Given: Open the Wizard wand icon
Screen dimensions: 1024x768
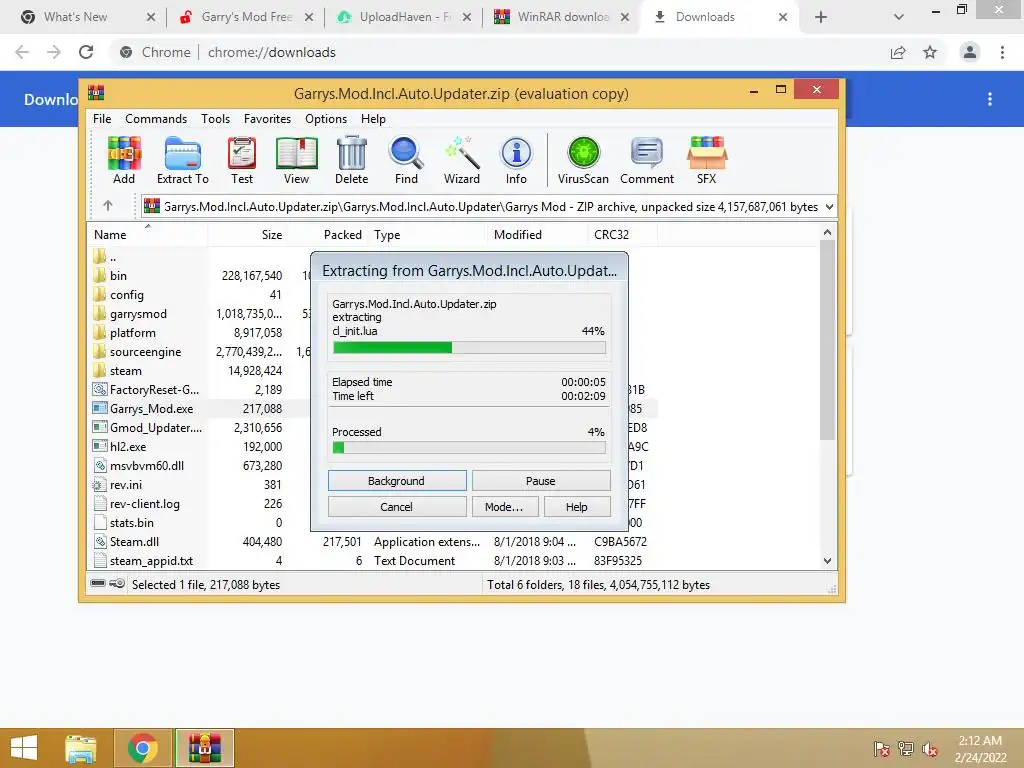Looking at the screenshot, I should click(x=462, y=161).
